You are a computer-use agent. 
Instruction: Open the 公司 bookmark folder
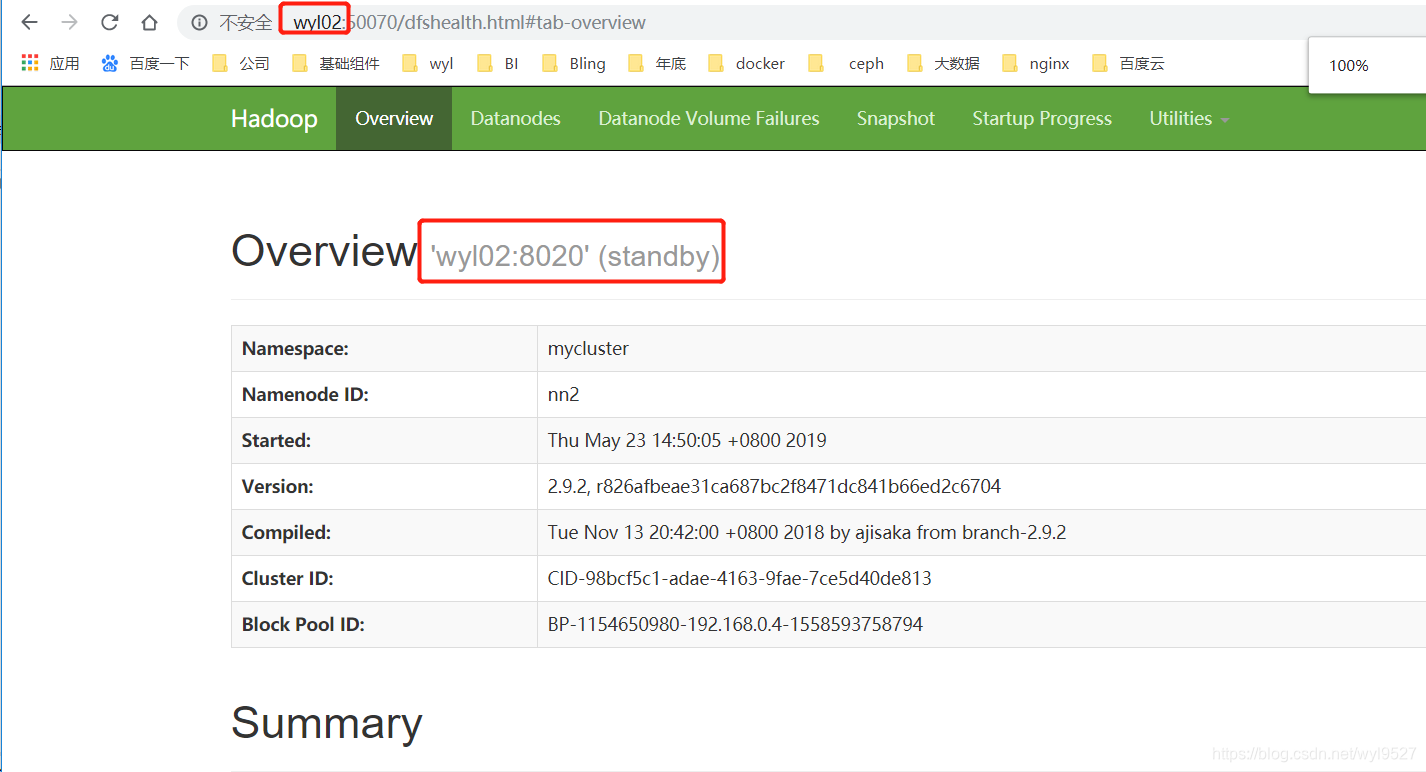[x=241, y=63]
